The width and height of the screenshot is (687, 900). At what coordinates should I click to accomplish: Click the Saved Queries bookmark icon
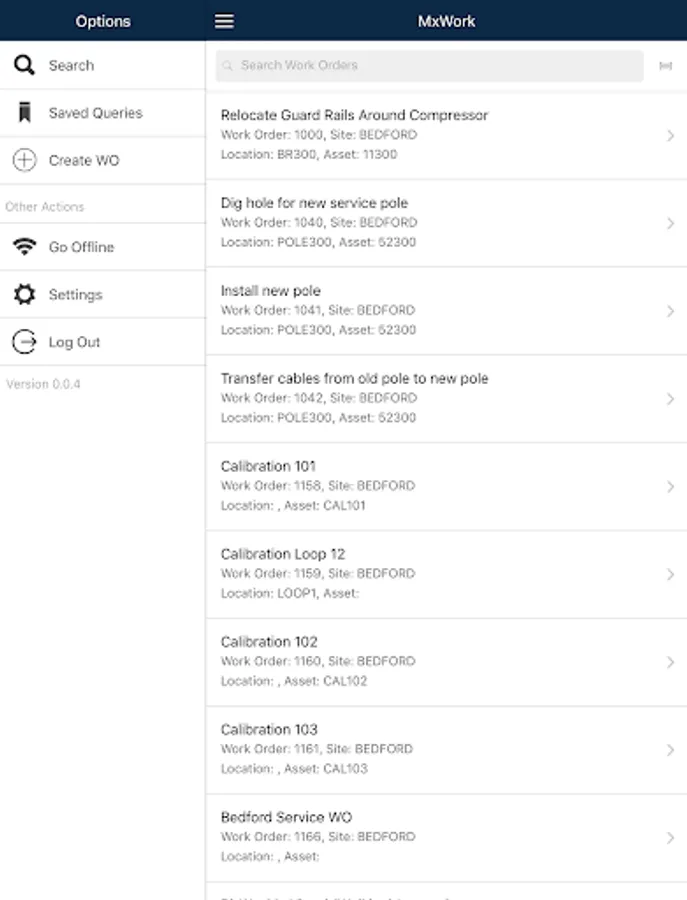pos(24,113)
